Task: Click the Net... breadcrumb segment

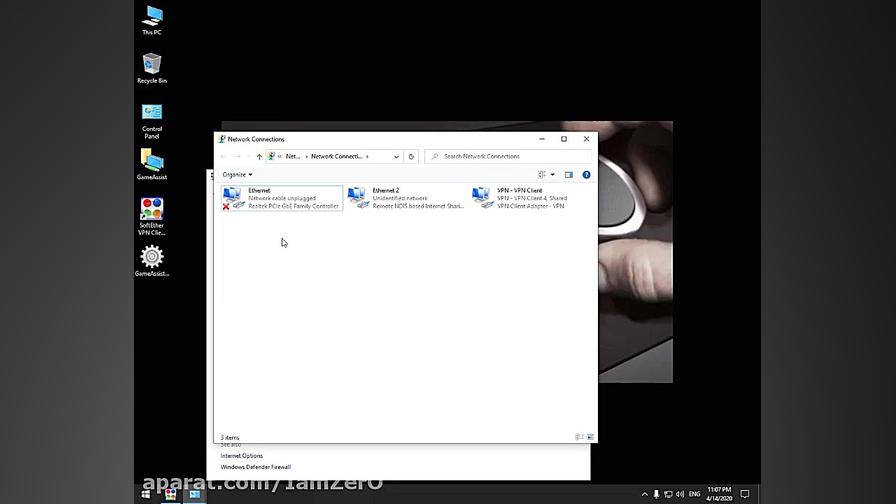Action: tap(293, 157)
